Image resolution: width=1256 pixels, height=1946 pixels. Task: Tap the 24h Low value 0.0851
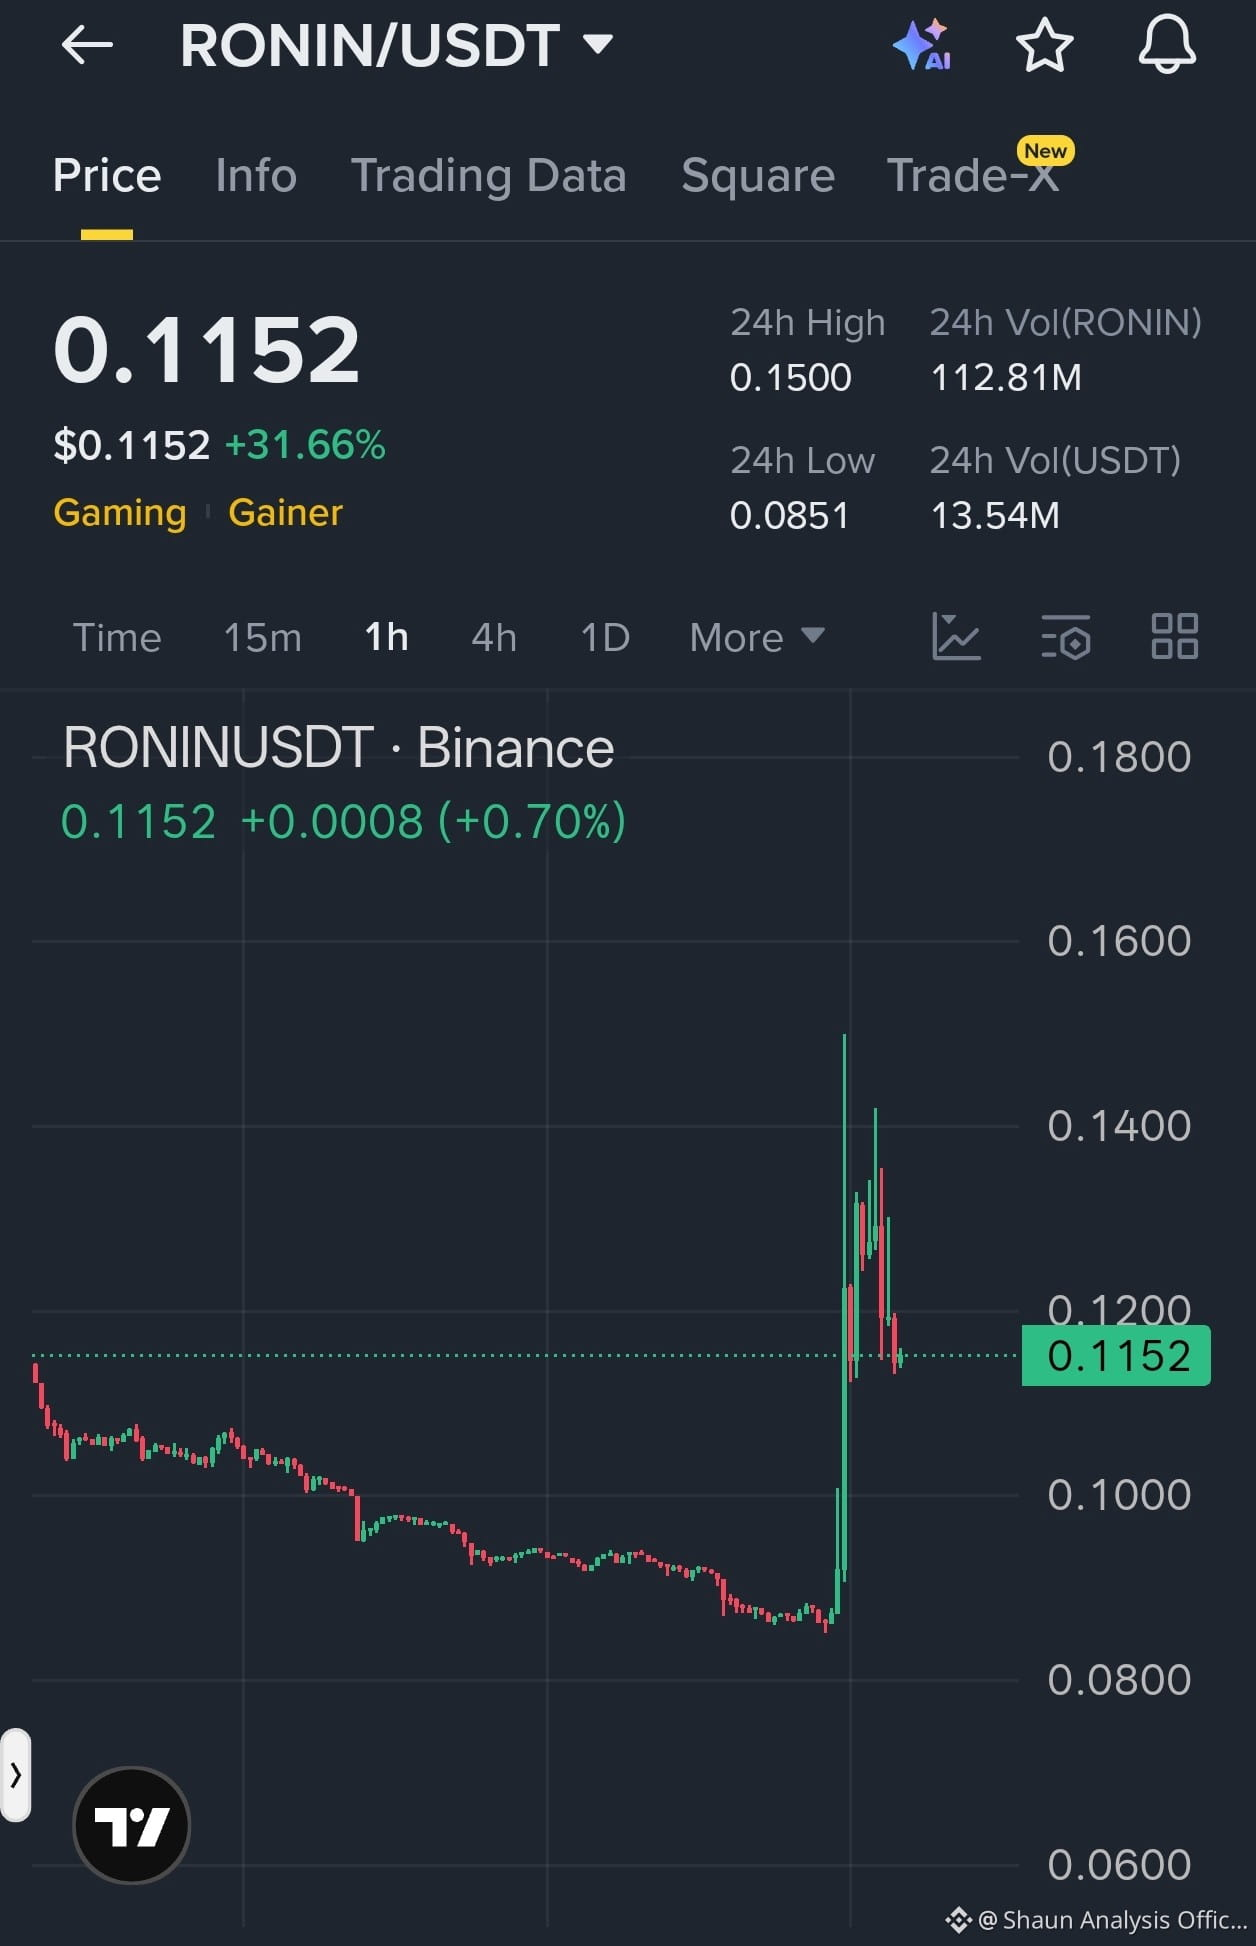coord(789,516)
